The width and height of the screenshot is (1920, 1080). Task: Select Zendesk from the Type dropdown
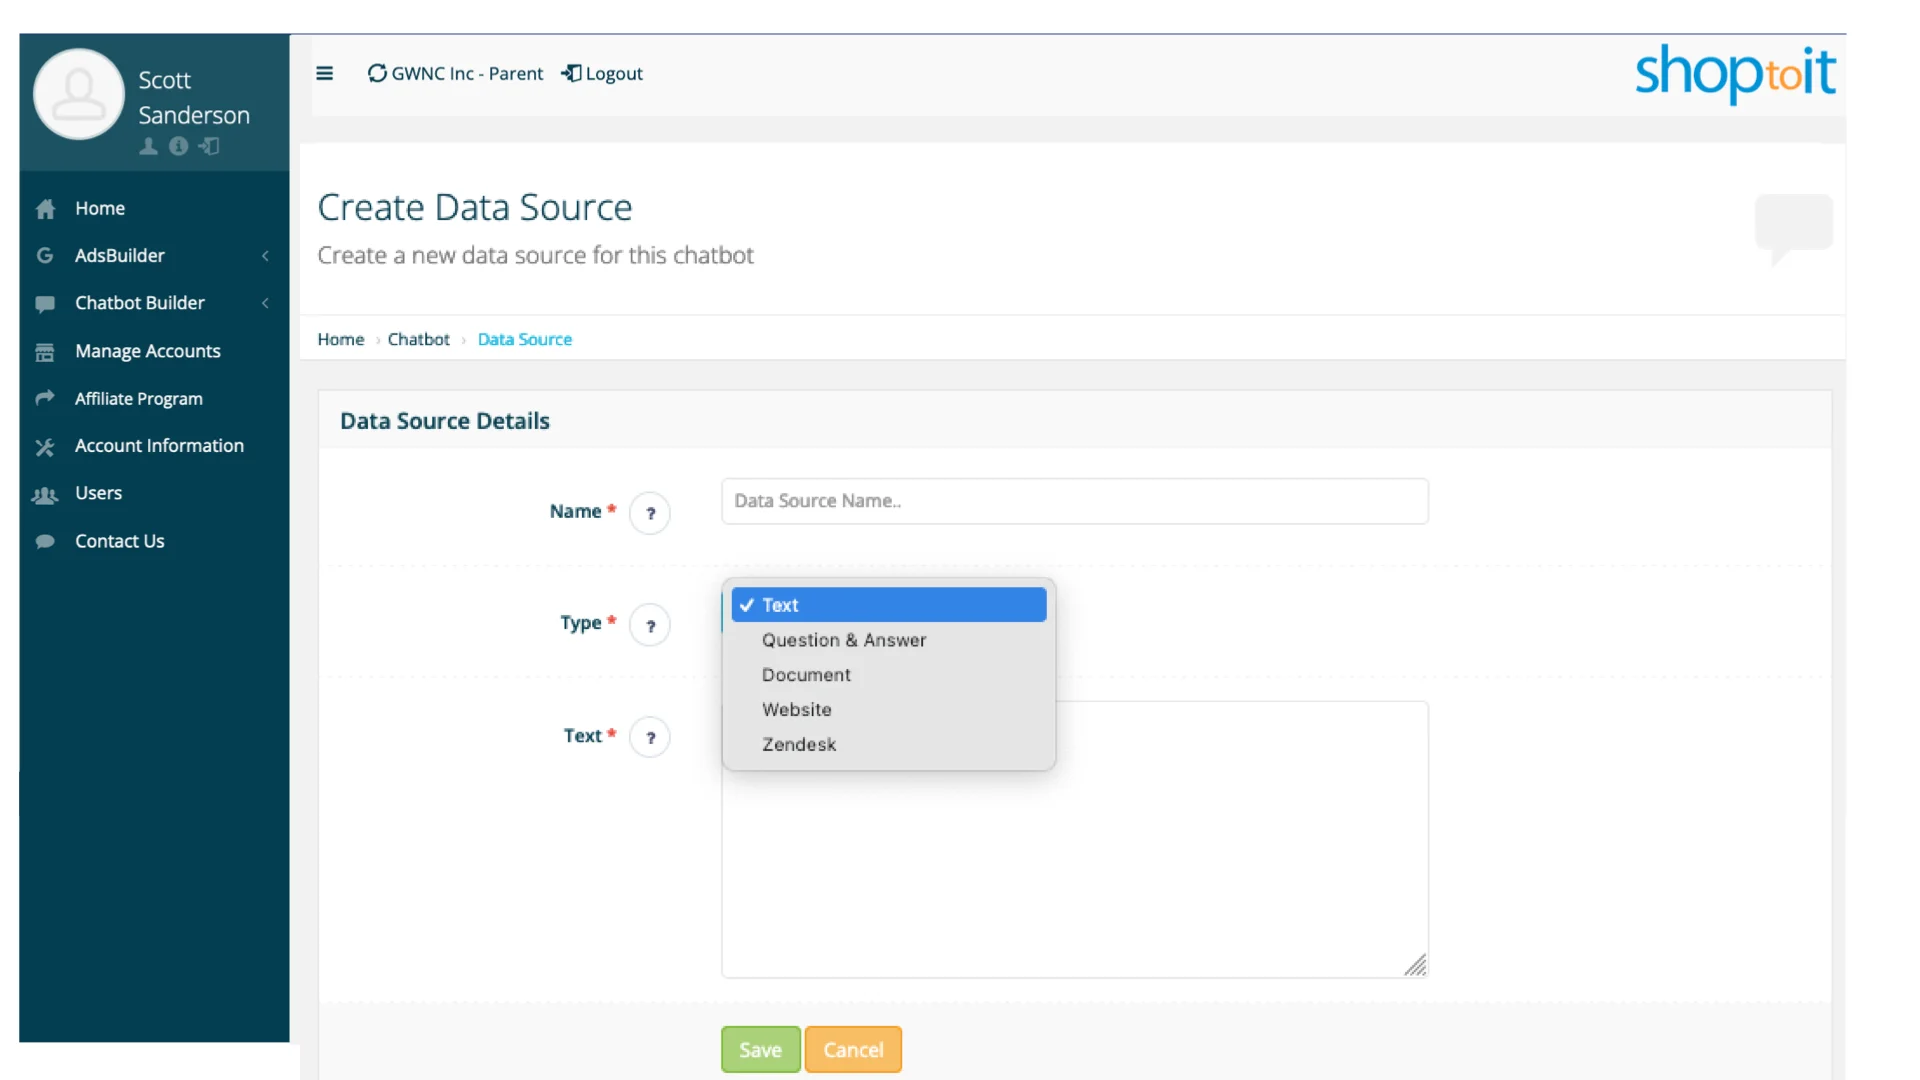[799, 744]
